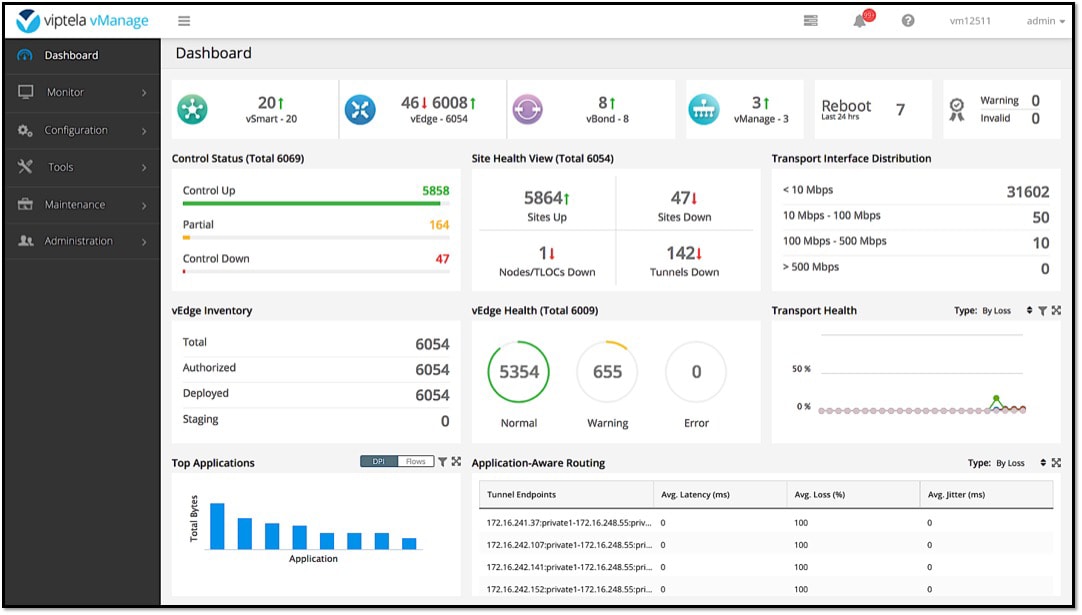This screenshot has width=1082, height=615.
Task: Click the green peak point in Transport Health chart
Action: [x=996, y=398]
